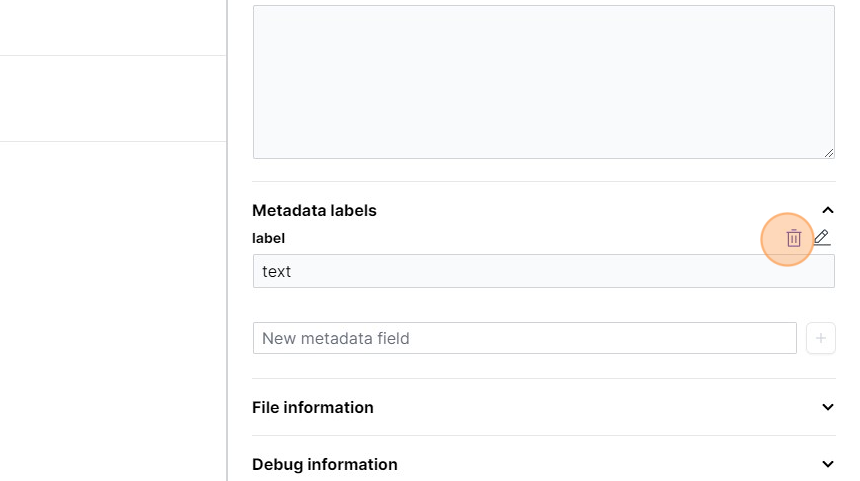Delete the label metadata with trash icon
This screenshot has height=481, width=860.
pyautogui.click(x=793, y=238)
